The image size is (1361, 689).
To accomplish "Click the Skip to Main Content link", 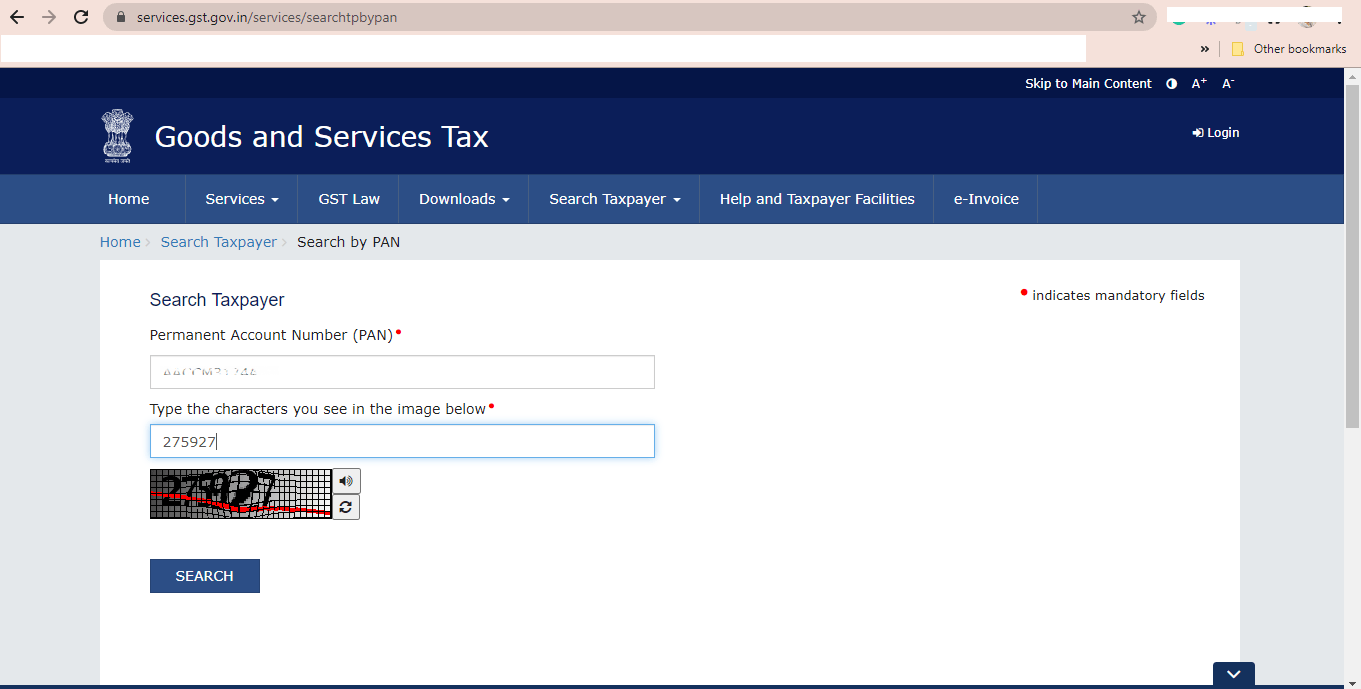I will (1088, 83).
